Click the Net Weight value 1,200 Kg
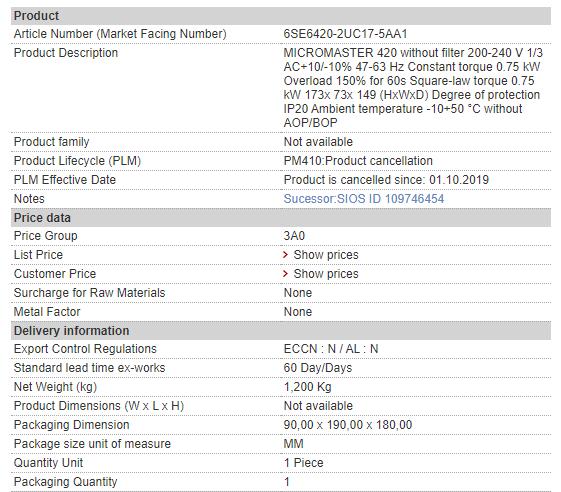Screen dimensions: 561x492 pos(307,387)
